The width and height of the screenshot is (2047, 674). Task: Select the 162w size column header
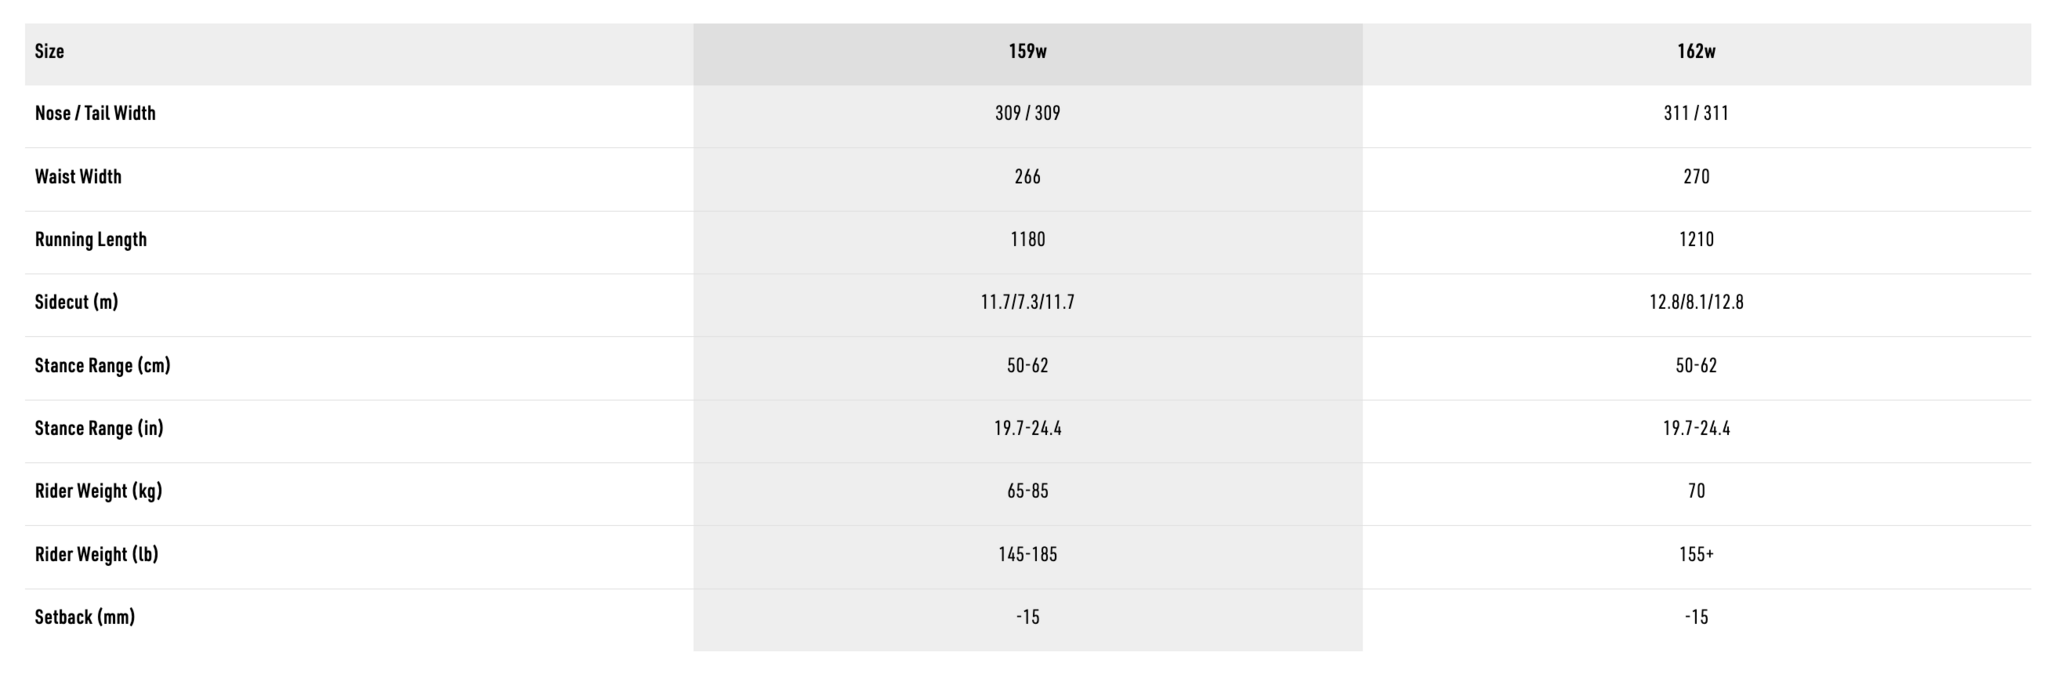point(1696,52)
